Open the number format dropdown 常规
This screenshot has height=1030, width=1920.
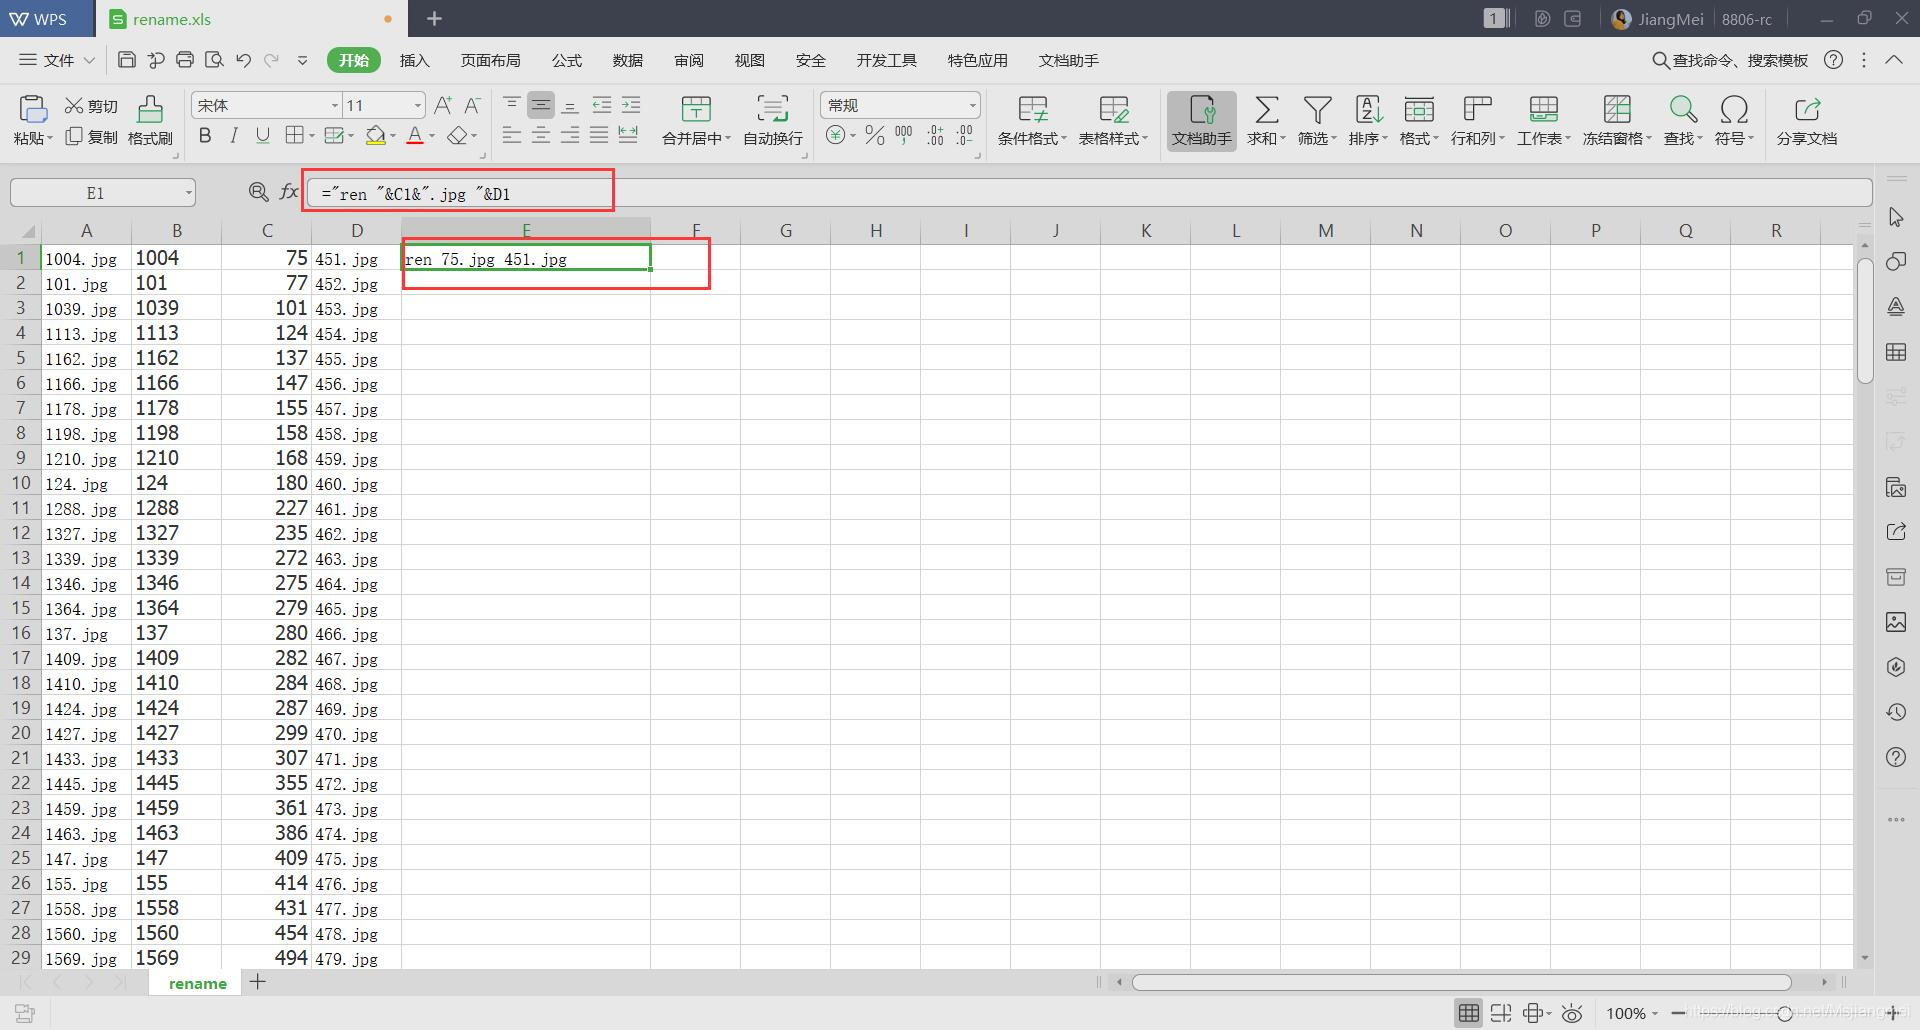[972, 105]
